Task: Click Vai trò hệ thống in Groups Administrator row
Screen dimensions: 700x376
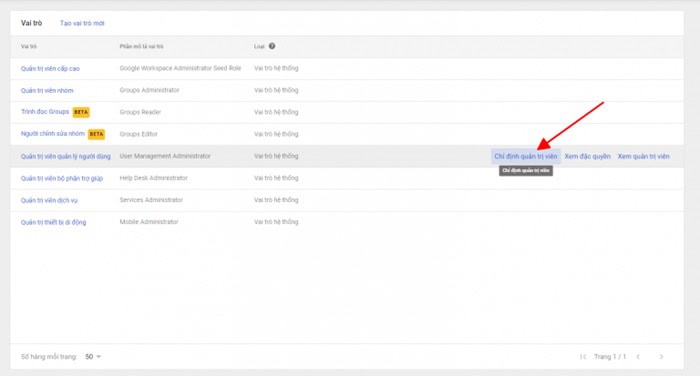Action: [x=276, y=90]
